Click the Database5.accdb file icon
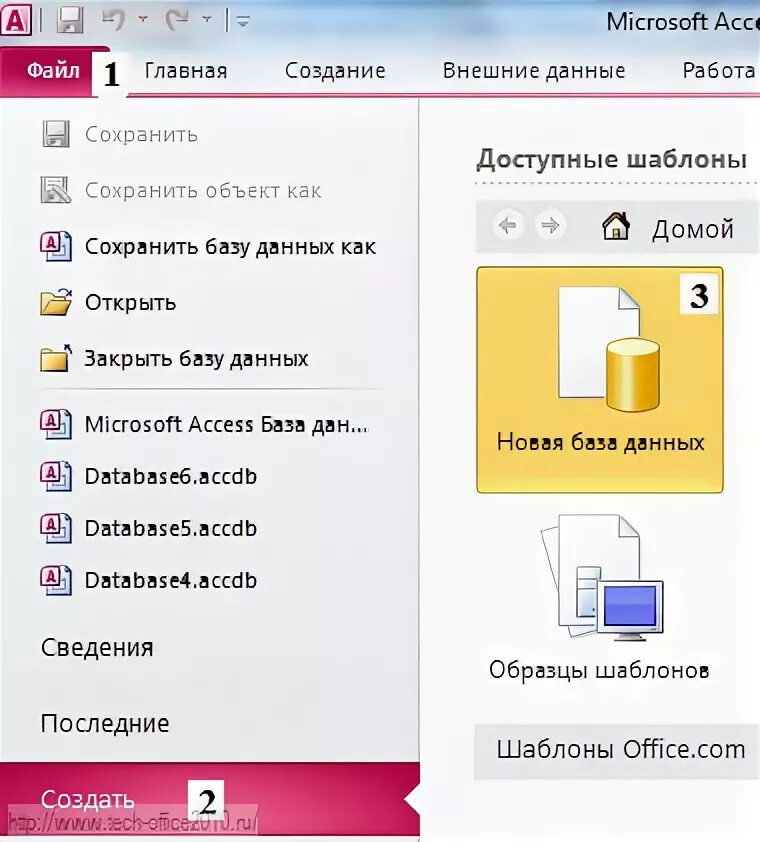 (x=56, y=528)
